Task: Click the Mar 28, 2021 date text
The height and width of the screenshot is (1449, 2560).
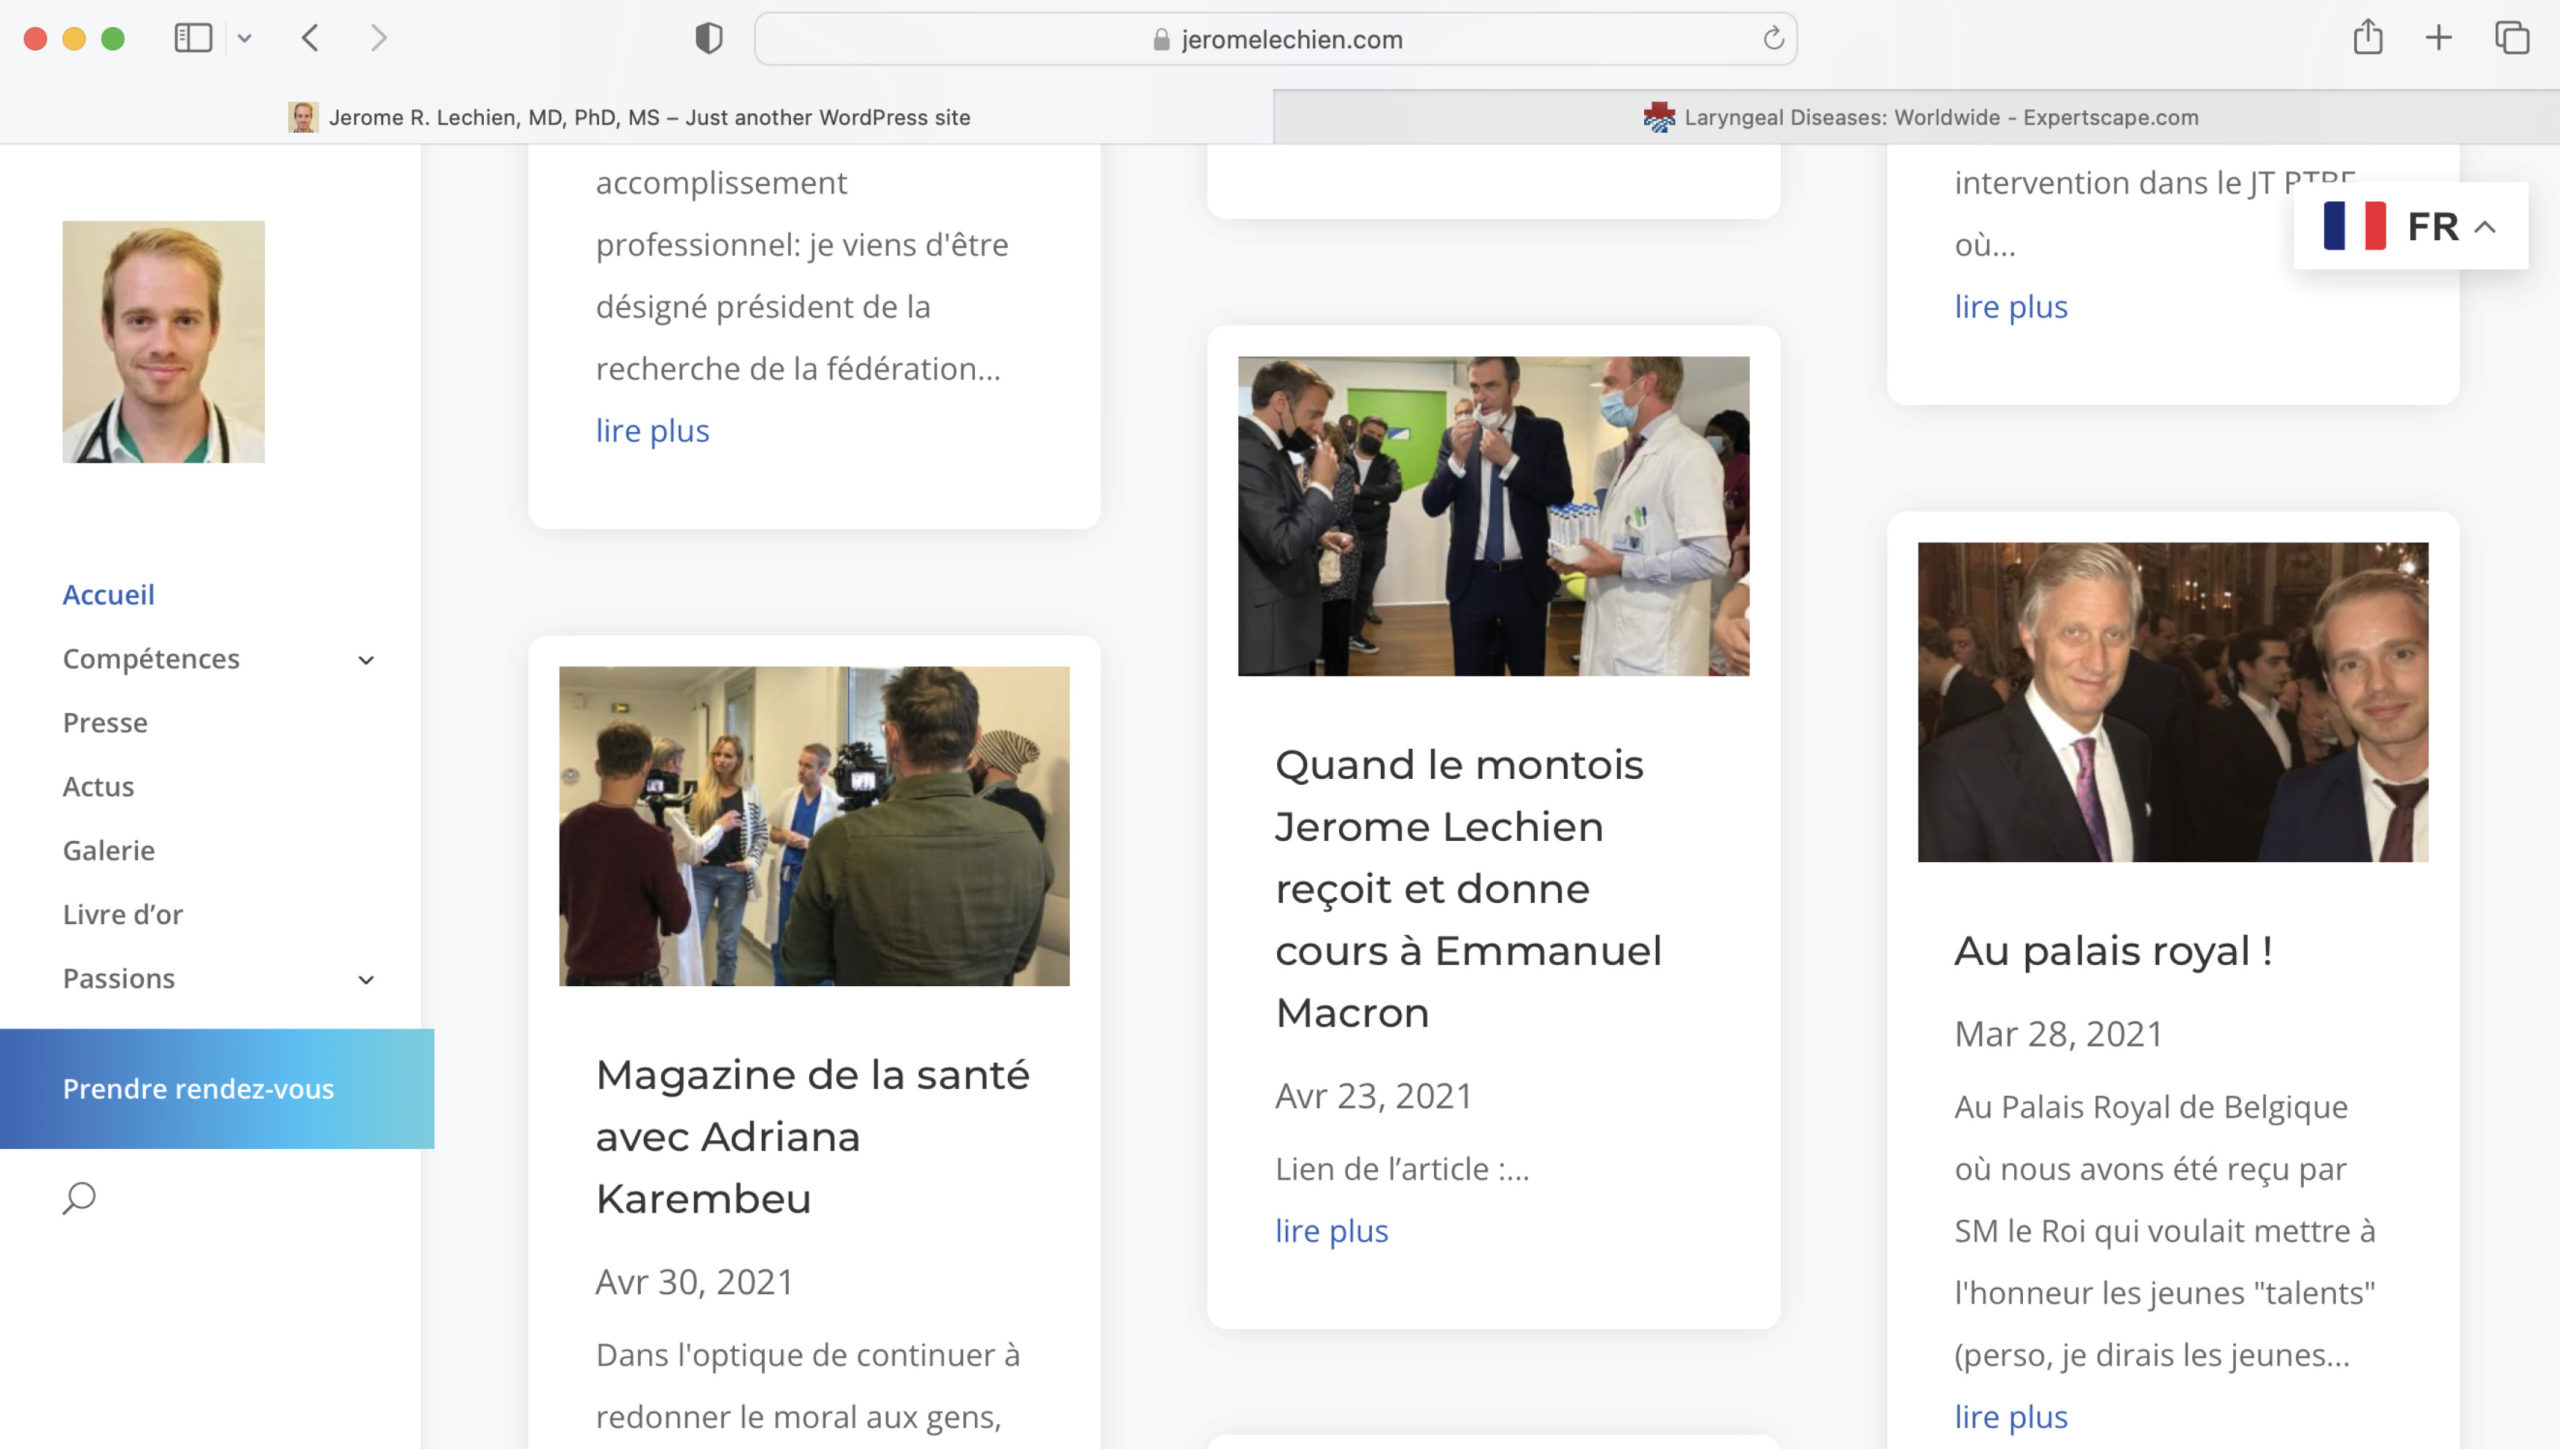Action: pos(2059,1035)
